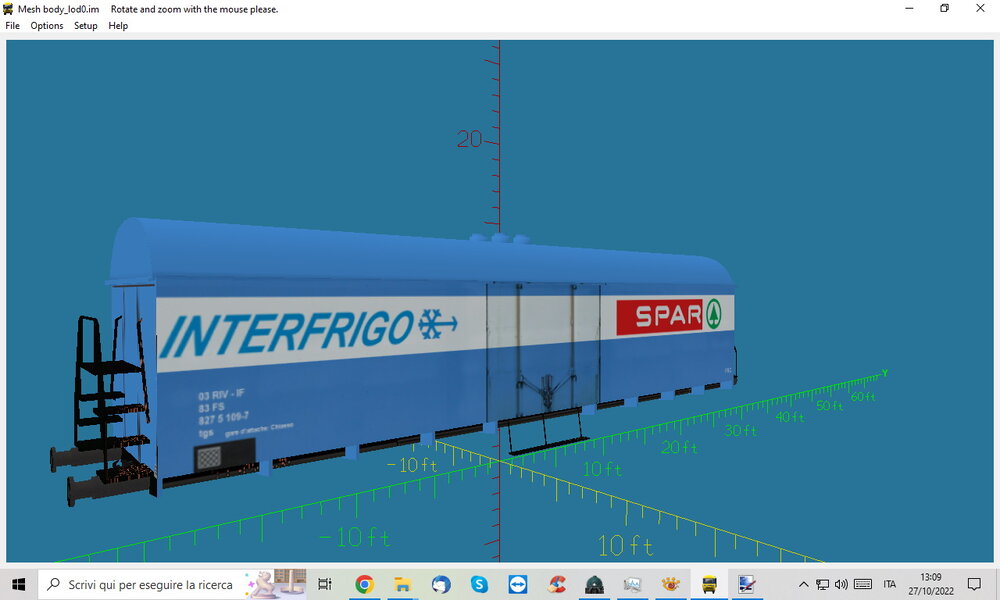Open the Setup menu

pos(85,26)
